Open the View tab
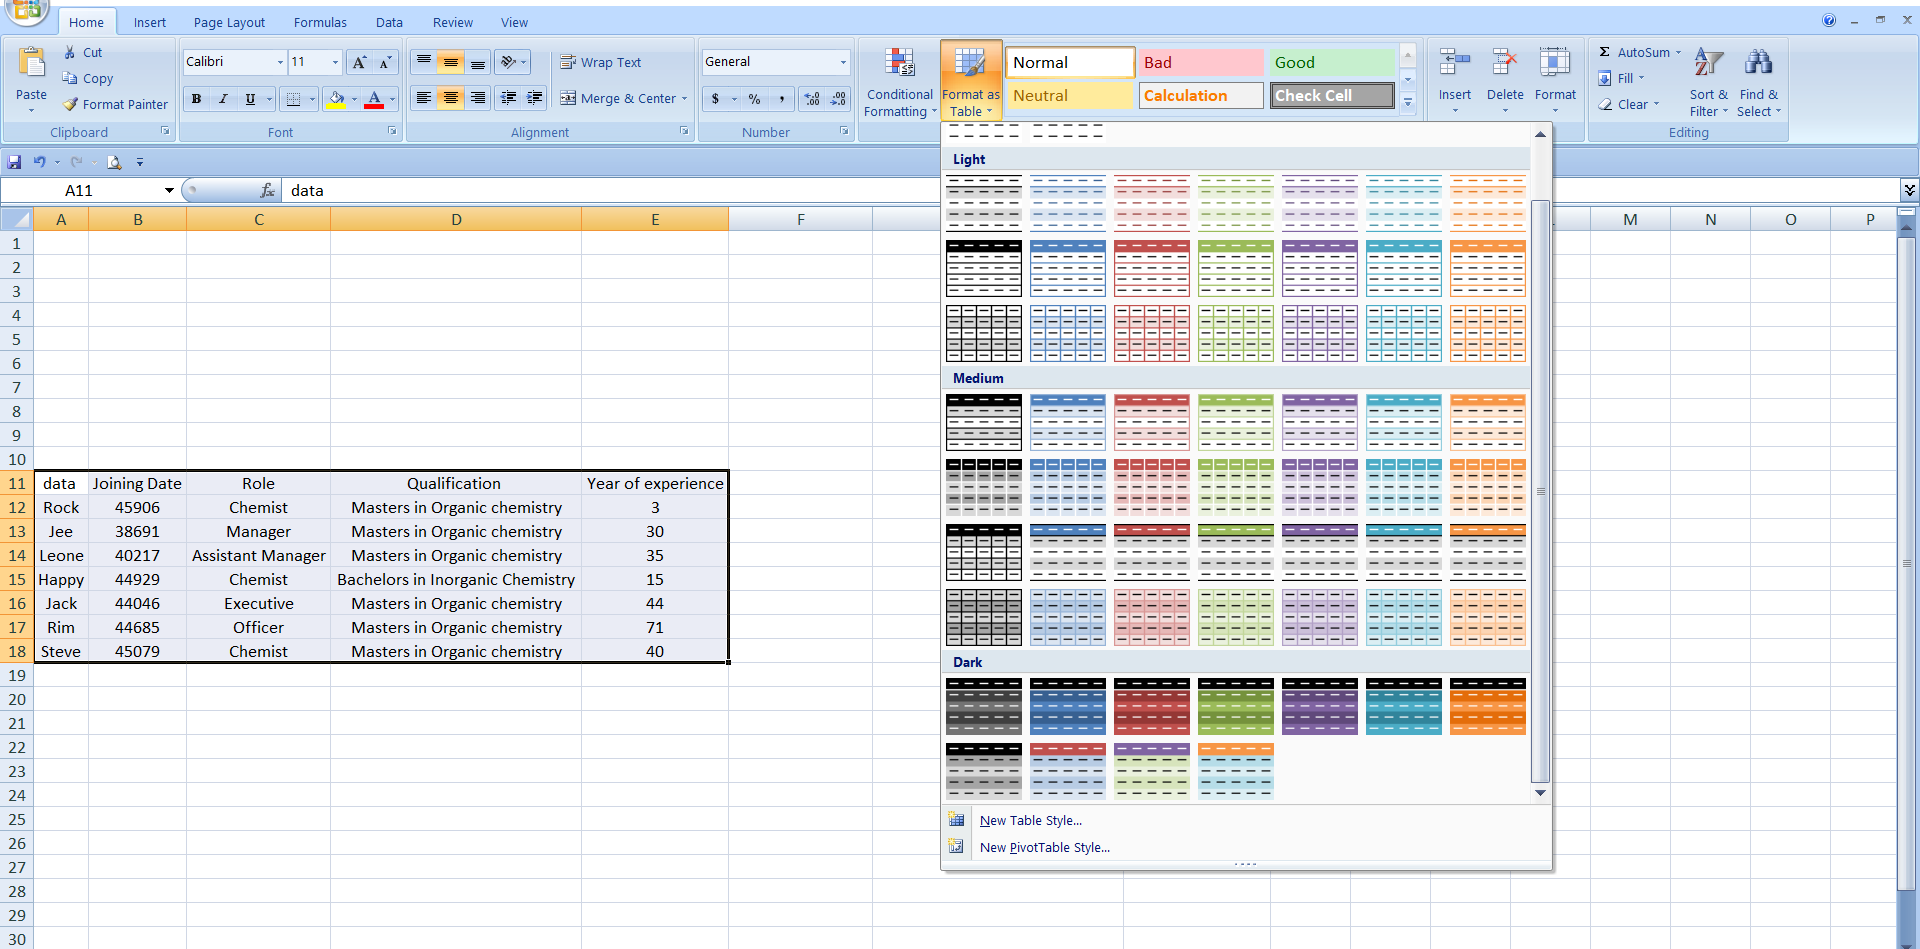1920x949 pixels. click(x=514, y=22)
